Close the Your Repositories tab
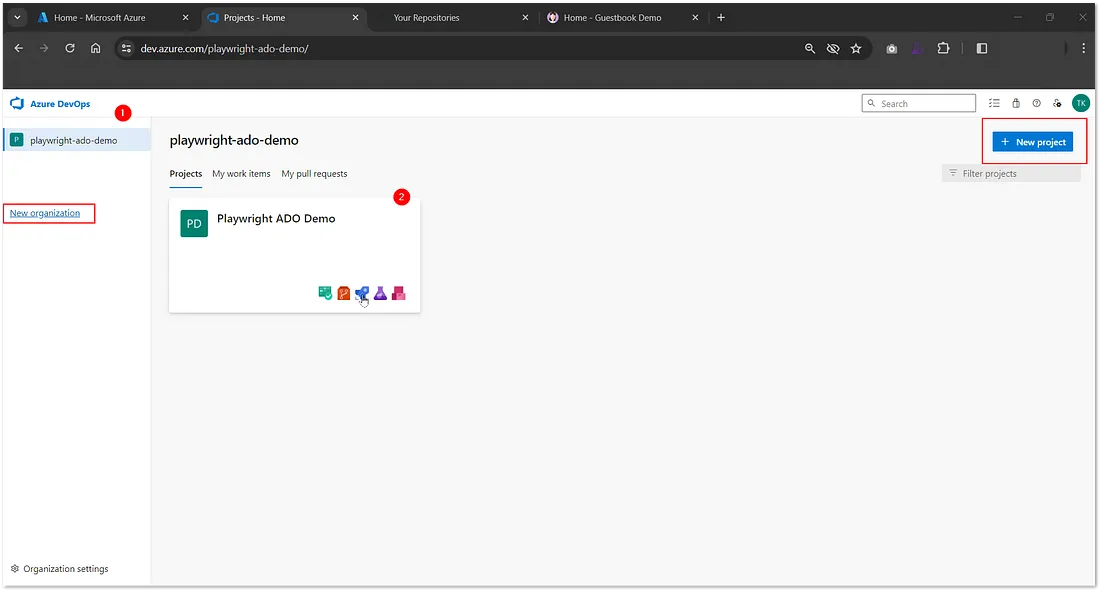 coord(525,18)
